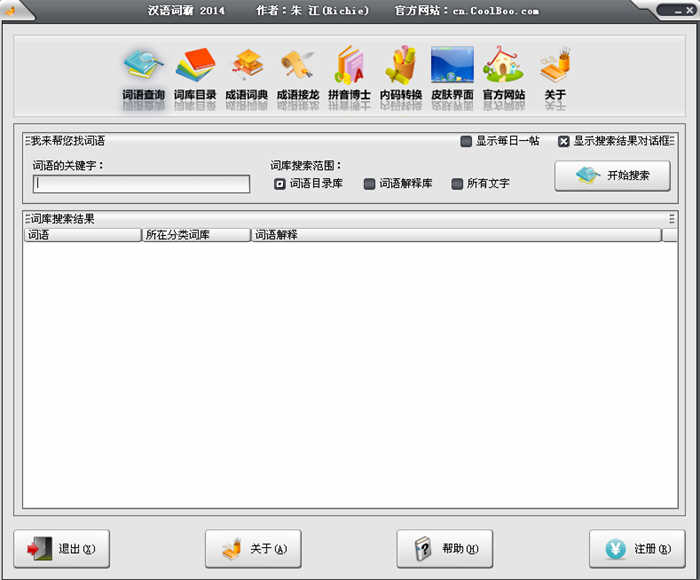This screenshot has width=700, height=580.
Task: Close the 汉语词霸 window
Action: pyautogui.click(x=689, y=10)
